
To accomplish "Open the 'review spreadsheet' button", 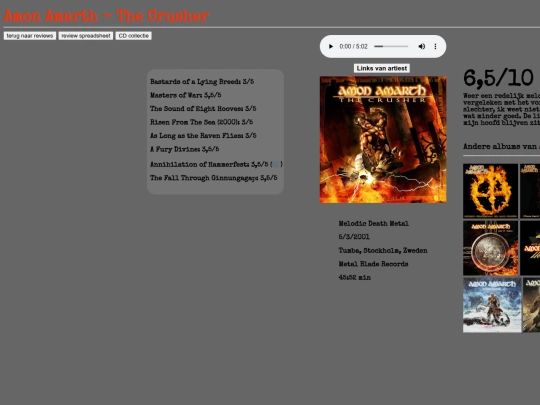I will click(x=86, y=36).
